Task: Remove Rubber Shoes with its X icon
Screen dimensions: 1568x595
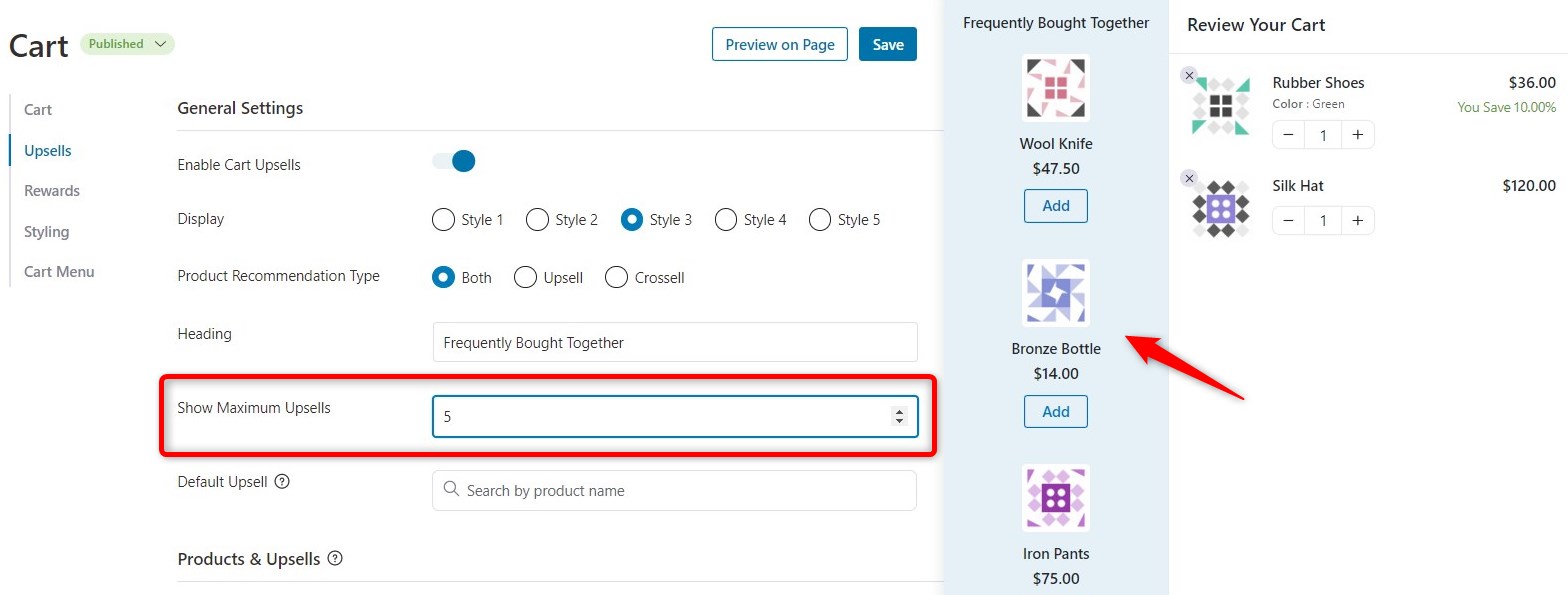Action: click(1188, 75)
